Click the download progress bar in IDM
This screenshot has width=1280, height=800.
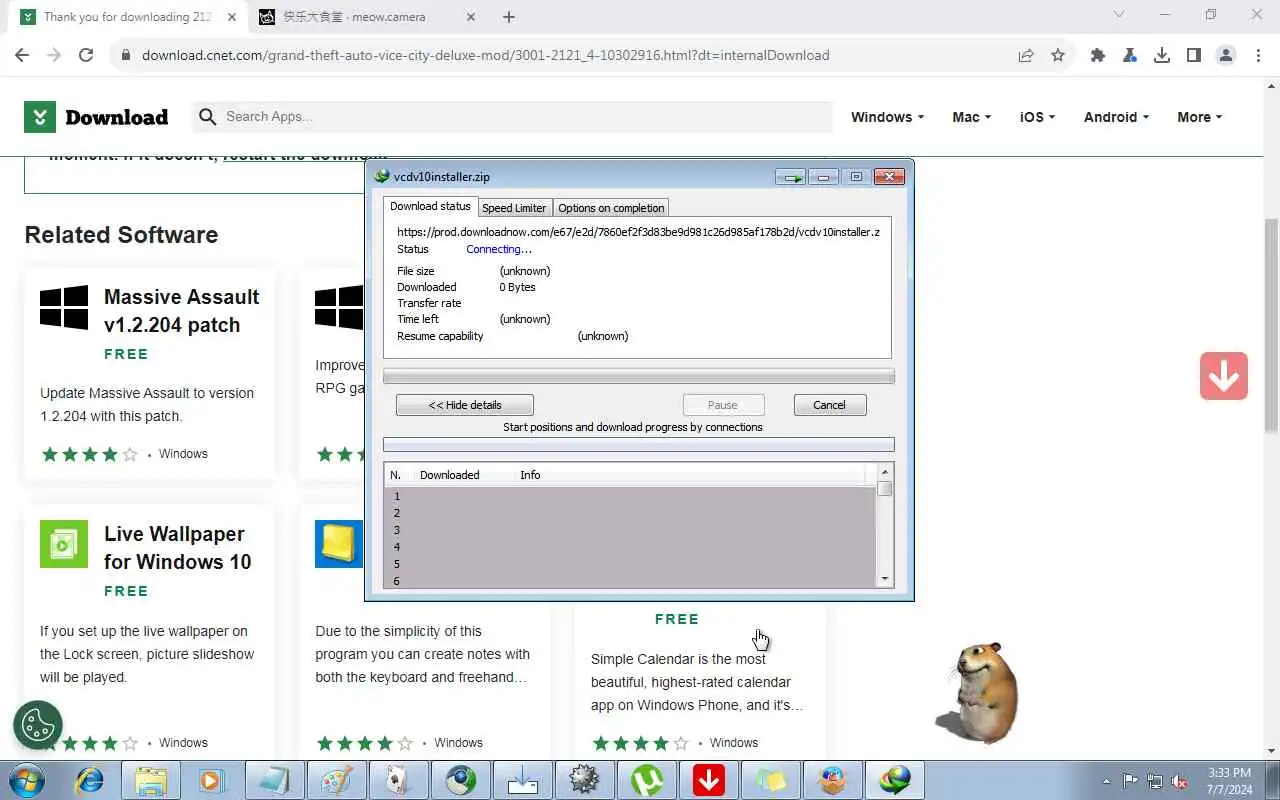pos(639,377)
